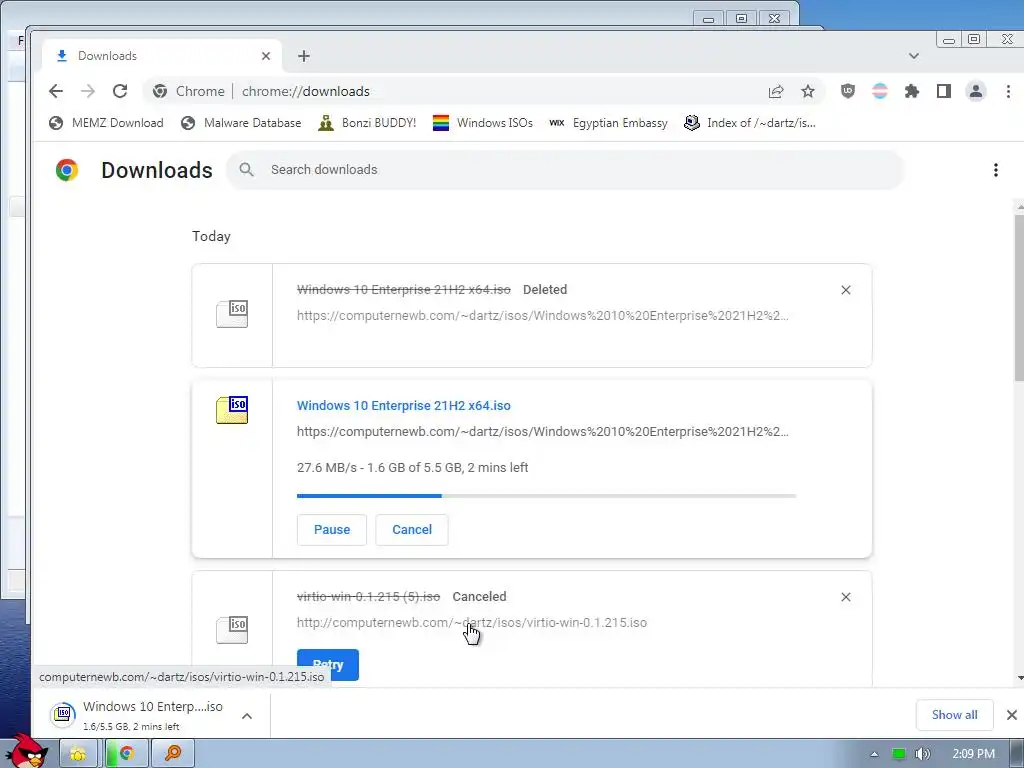Select the Downloads browser tab
The width and height of the screenshot is (1024, 768).
162,56
